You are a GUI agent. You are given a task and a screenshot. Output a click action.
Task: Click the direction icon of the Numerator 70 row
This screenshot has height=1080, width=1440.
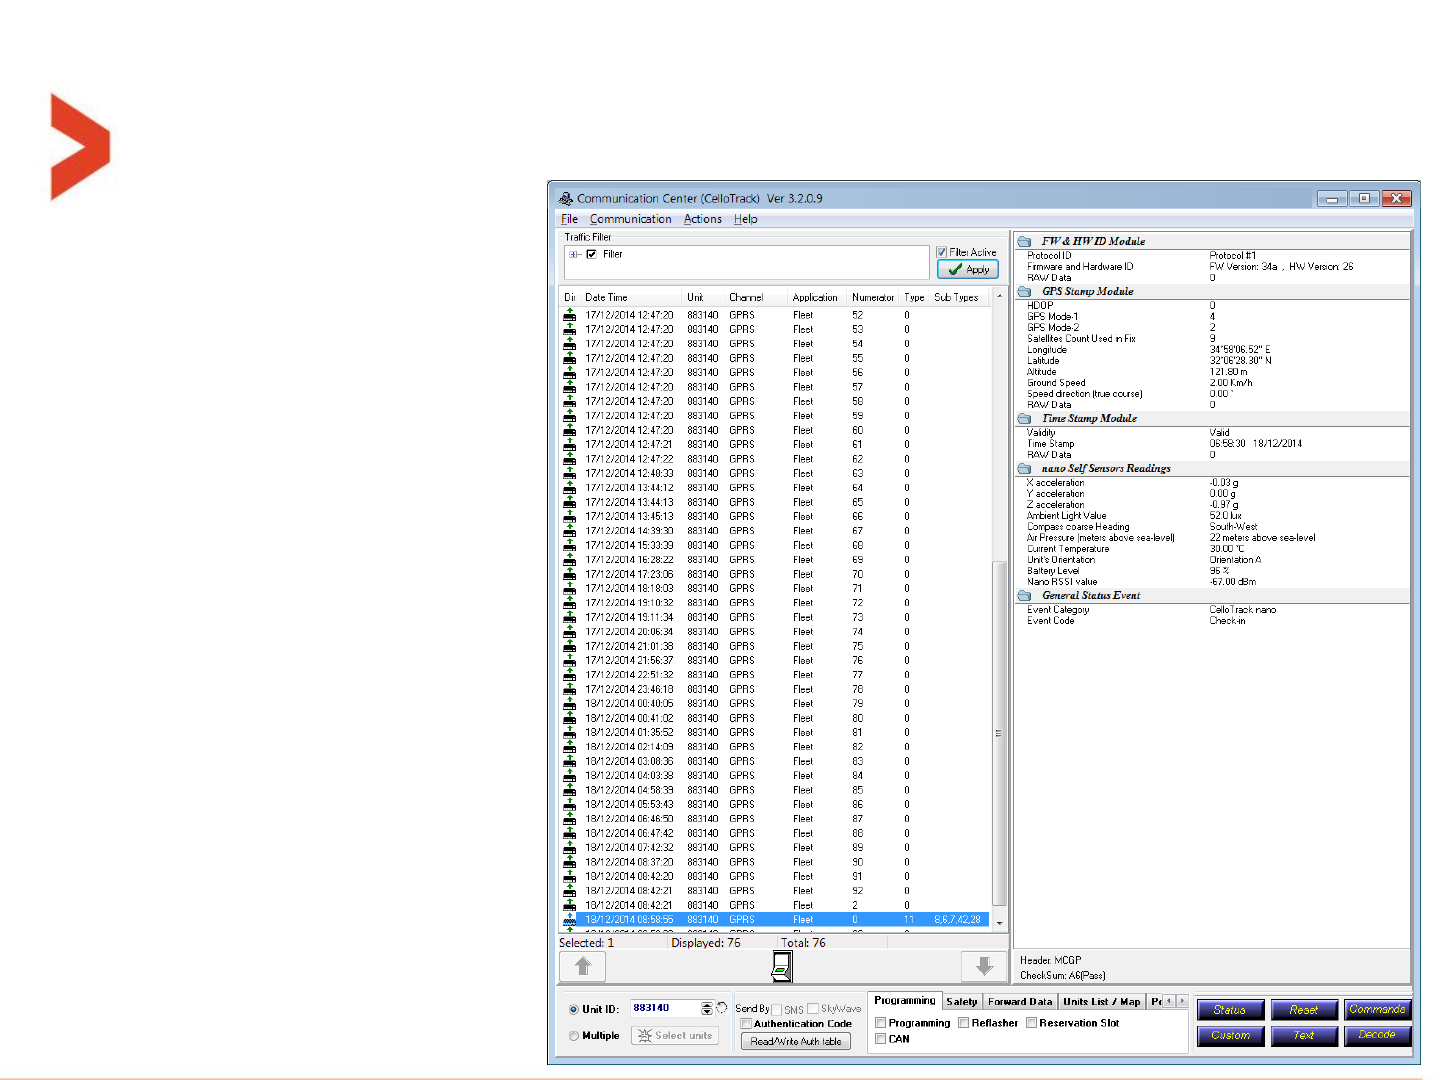(569, 574)
